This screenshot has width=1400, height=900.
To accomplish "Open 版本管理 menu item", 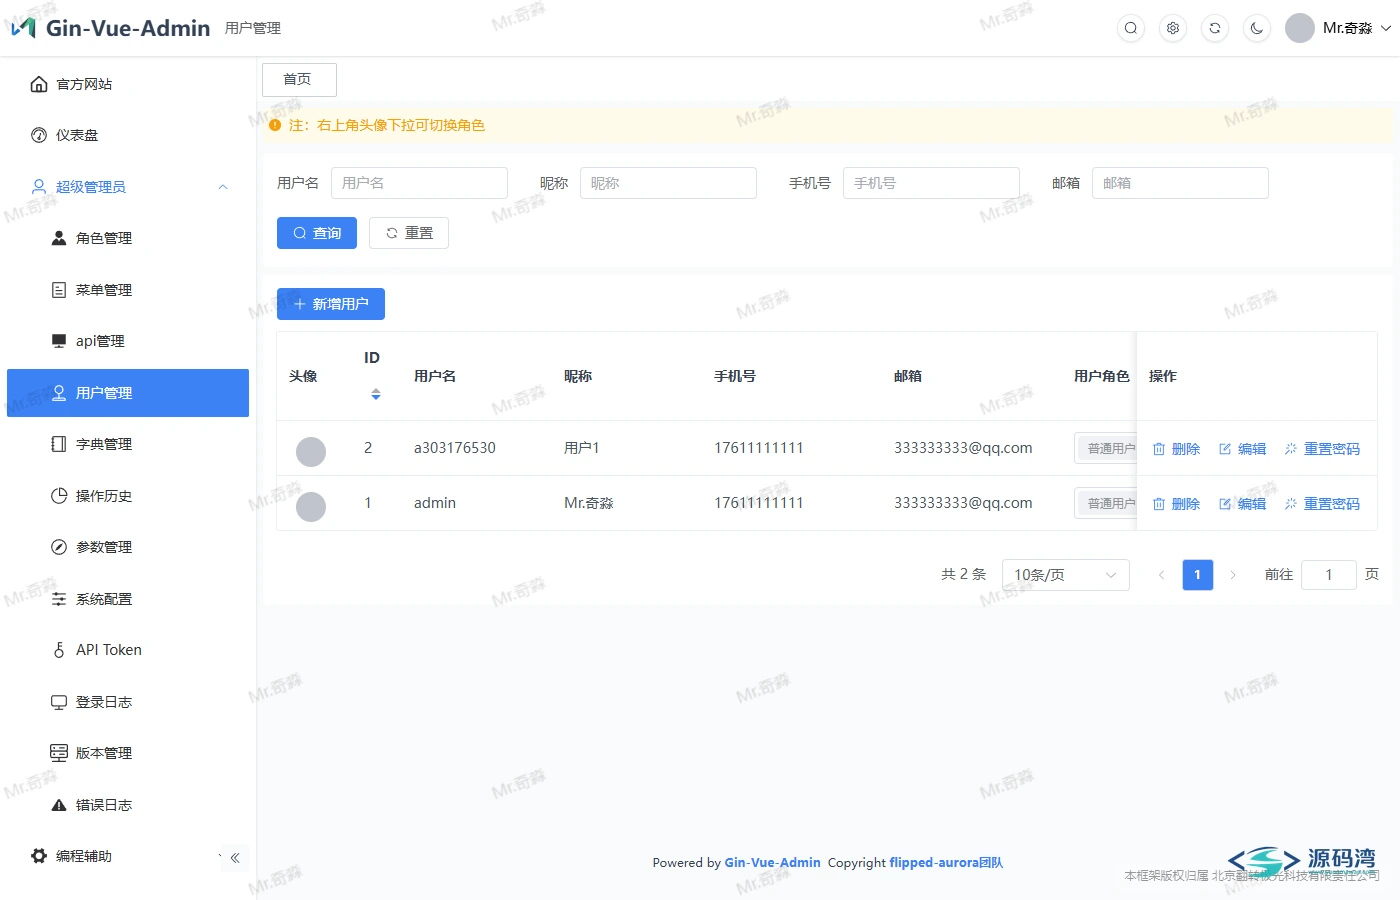I will [x=128, y=753].
